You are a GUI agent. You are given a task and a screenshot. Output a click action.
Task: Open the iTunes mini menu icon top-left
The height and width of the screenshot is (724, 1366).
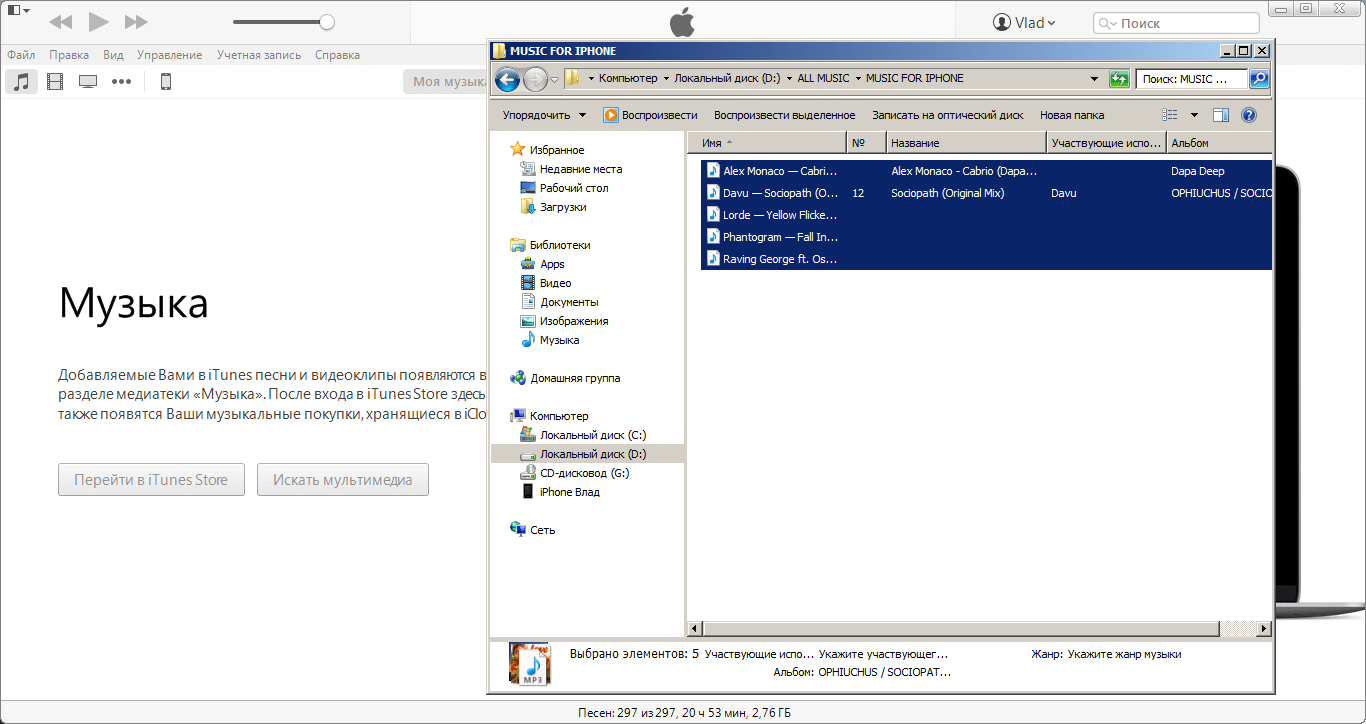pos(18,10)
